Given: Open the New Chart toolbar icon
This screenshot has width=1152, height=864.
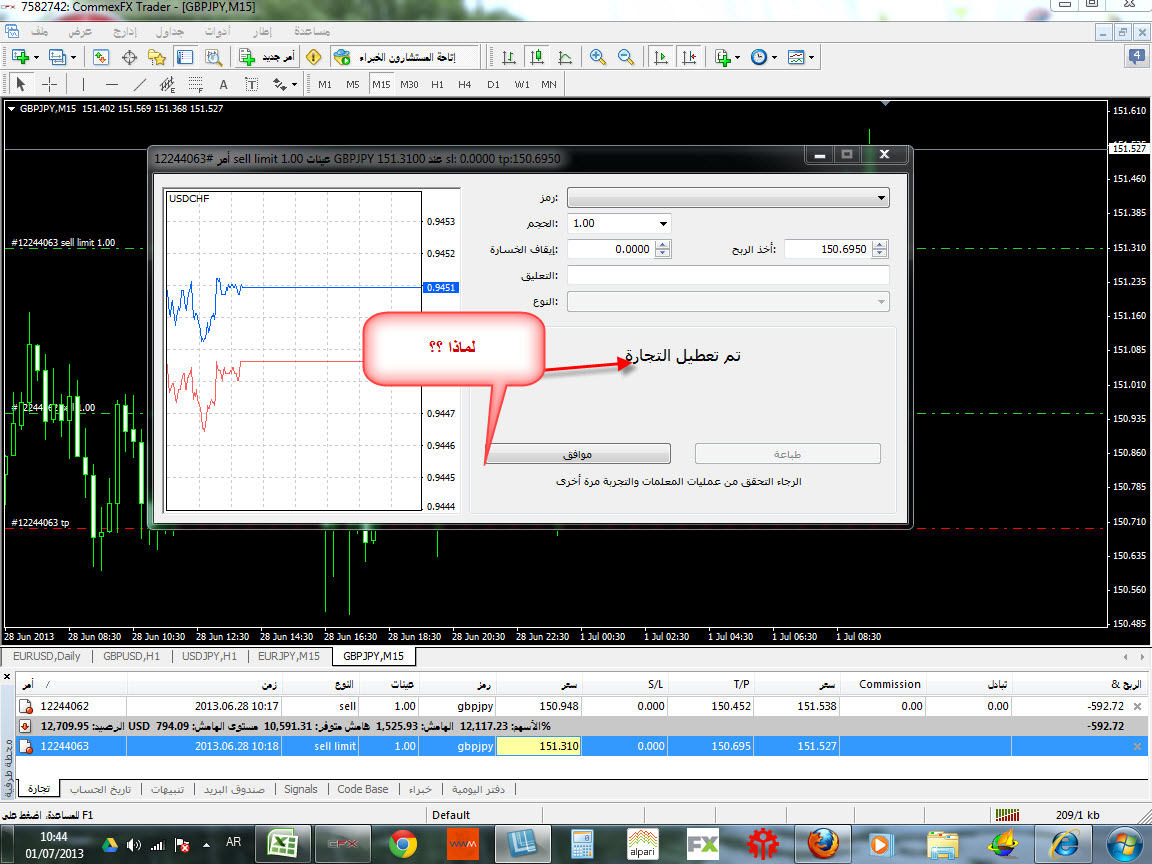Looking at the screenshot, I should 20,57.
